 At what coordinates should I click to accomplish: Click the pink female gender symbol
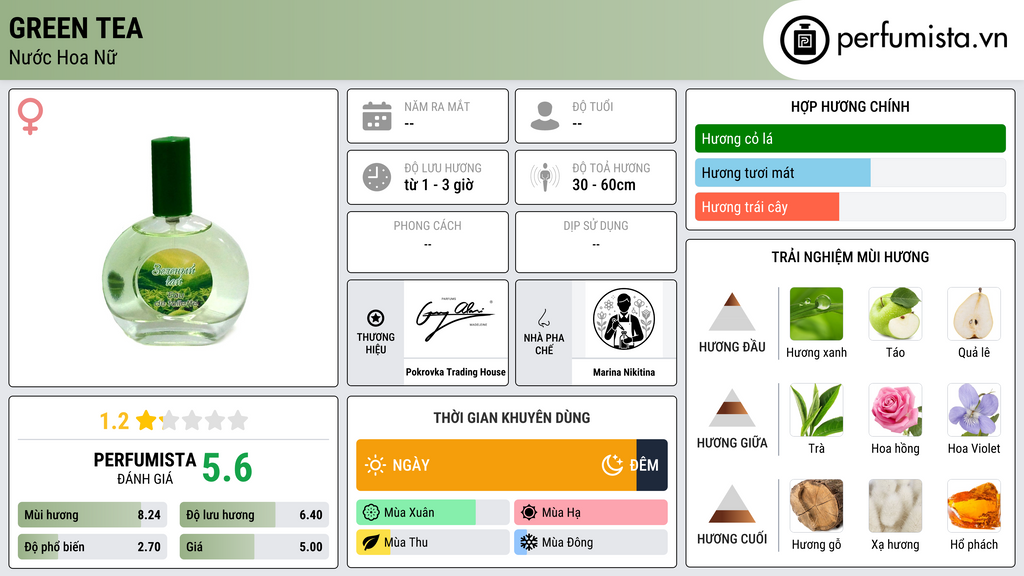[30, 116]
